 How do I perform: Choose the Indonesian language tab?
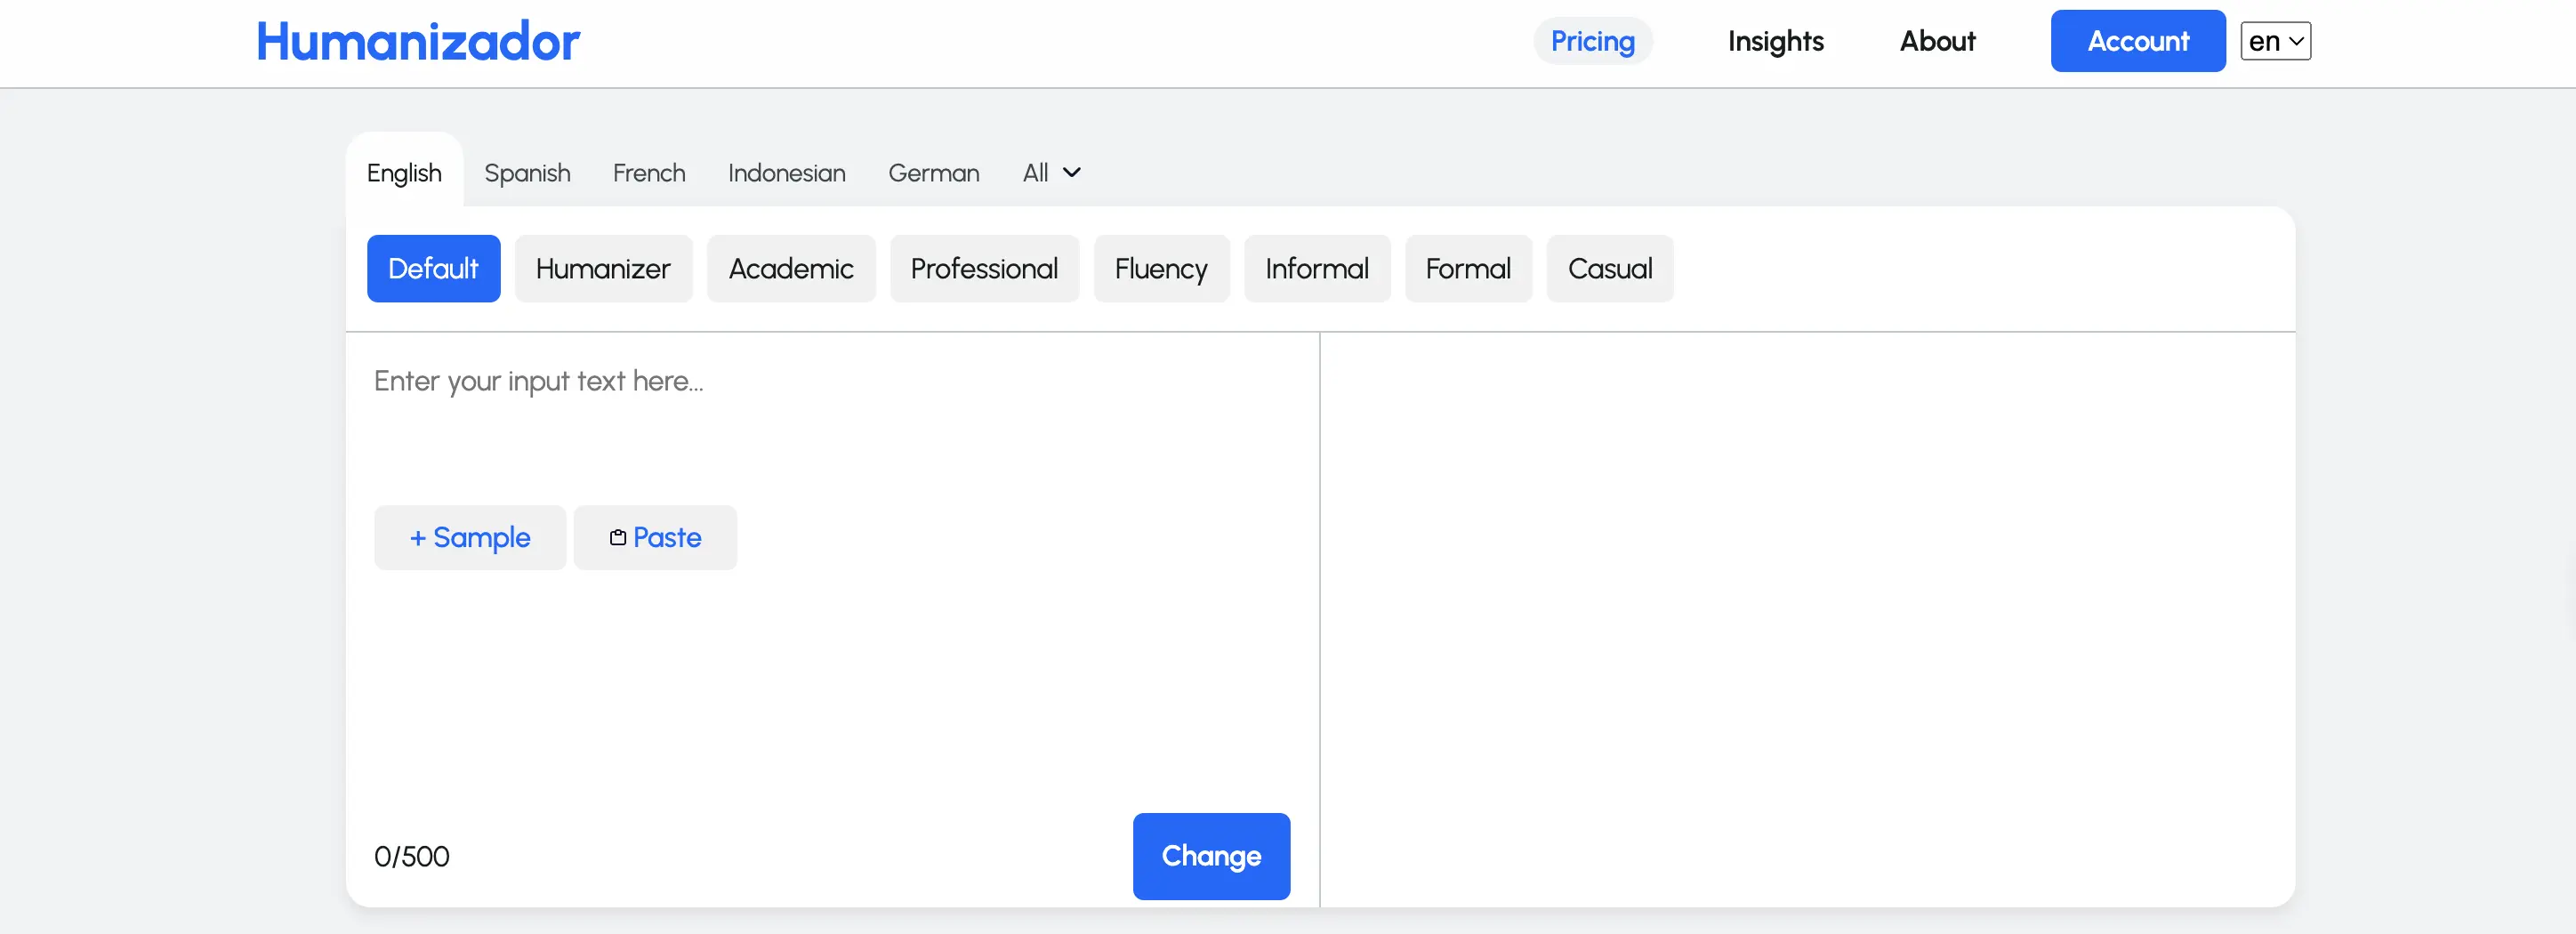point(786,173)
